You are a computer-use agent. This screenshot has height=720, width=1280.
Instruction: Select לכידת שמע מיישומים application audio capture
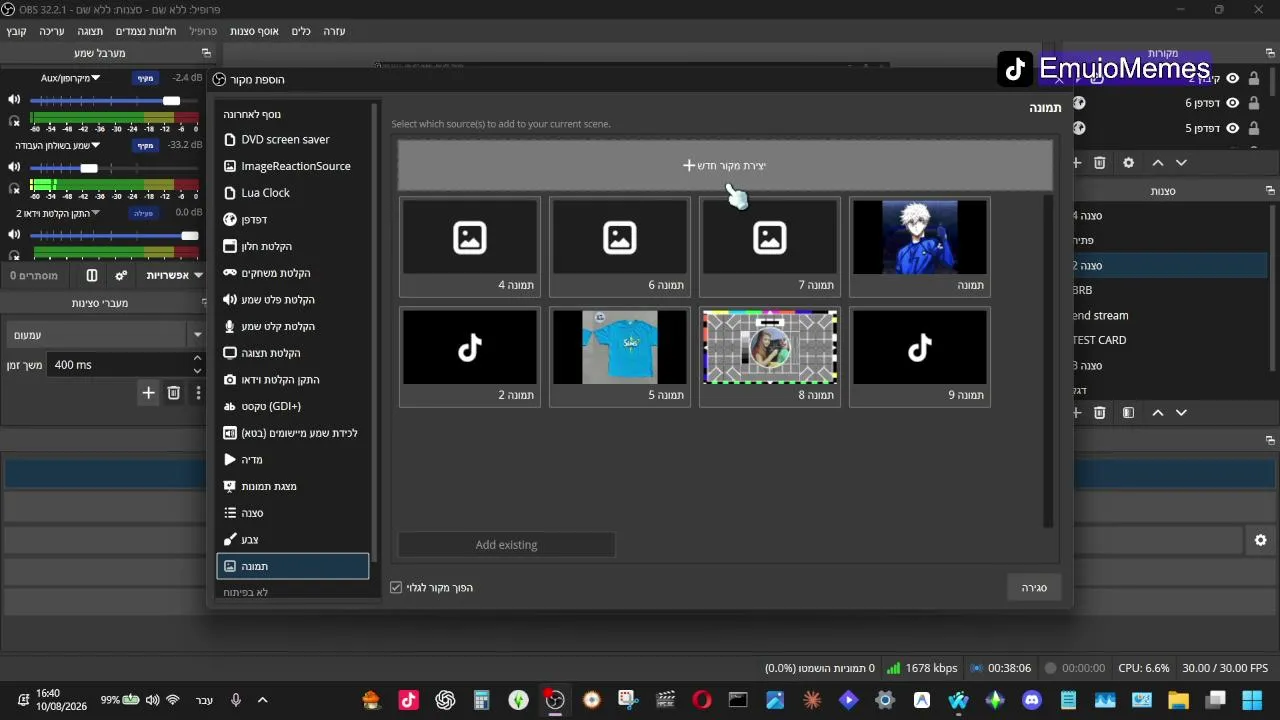pyautogui.click(x=293, y=433)
